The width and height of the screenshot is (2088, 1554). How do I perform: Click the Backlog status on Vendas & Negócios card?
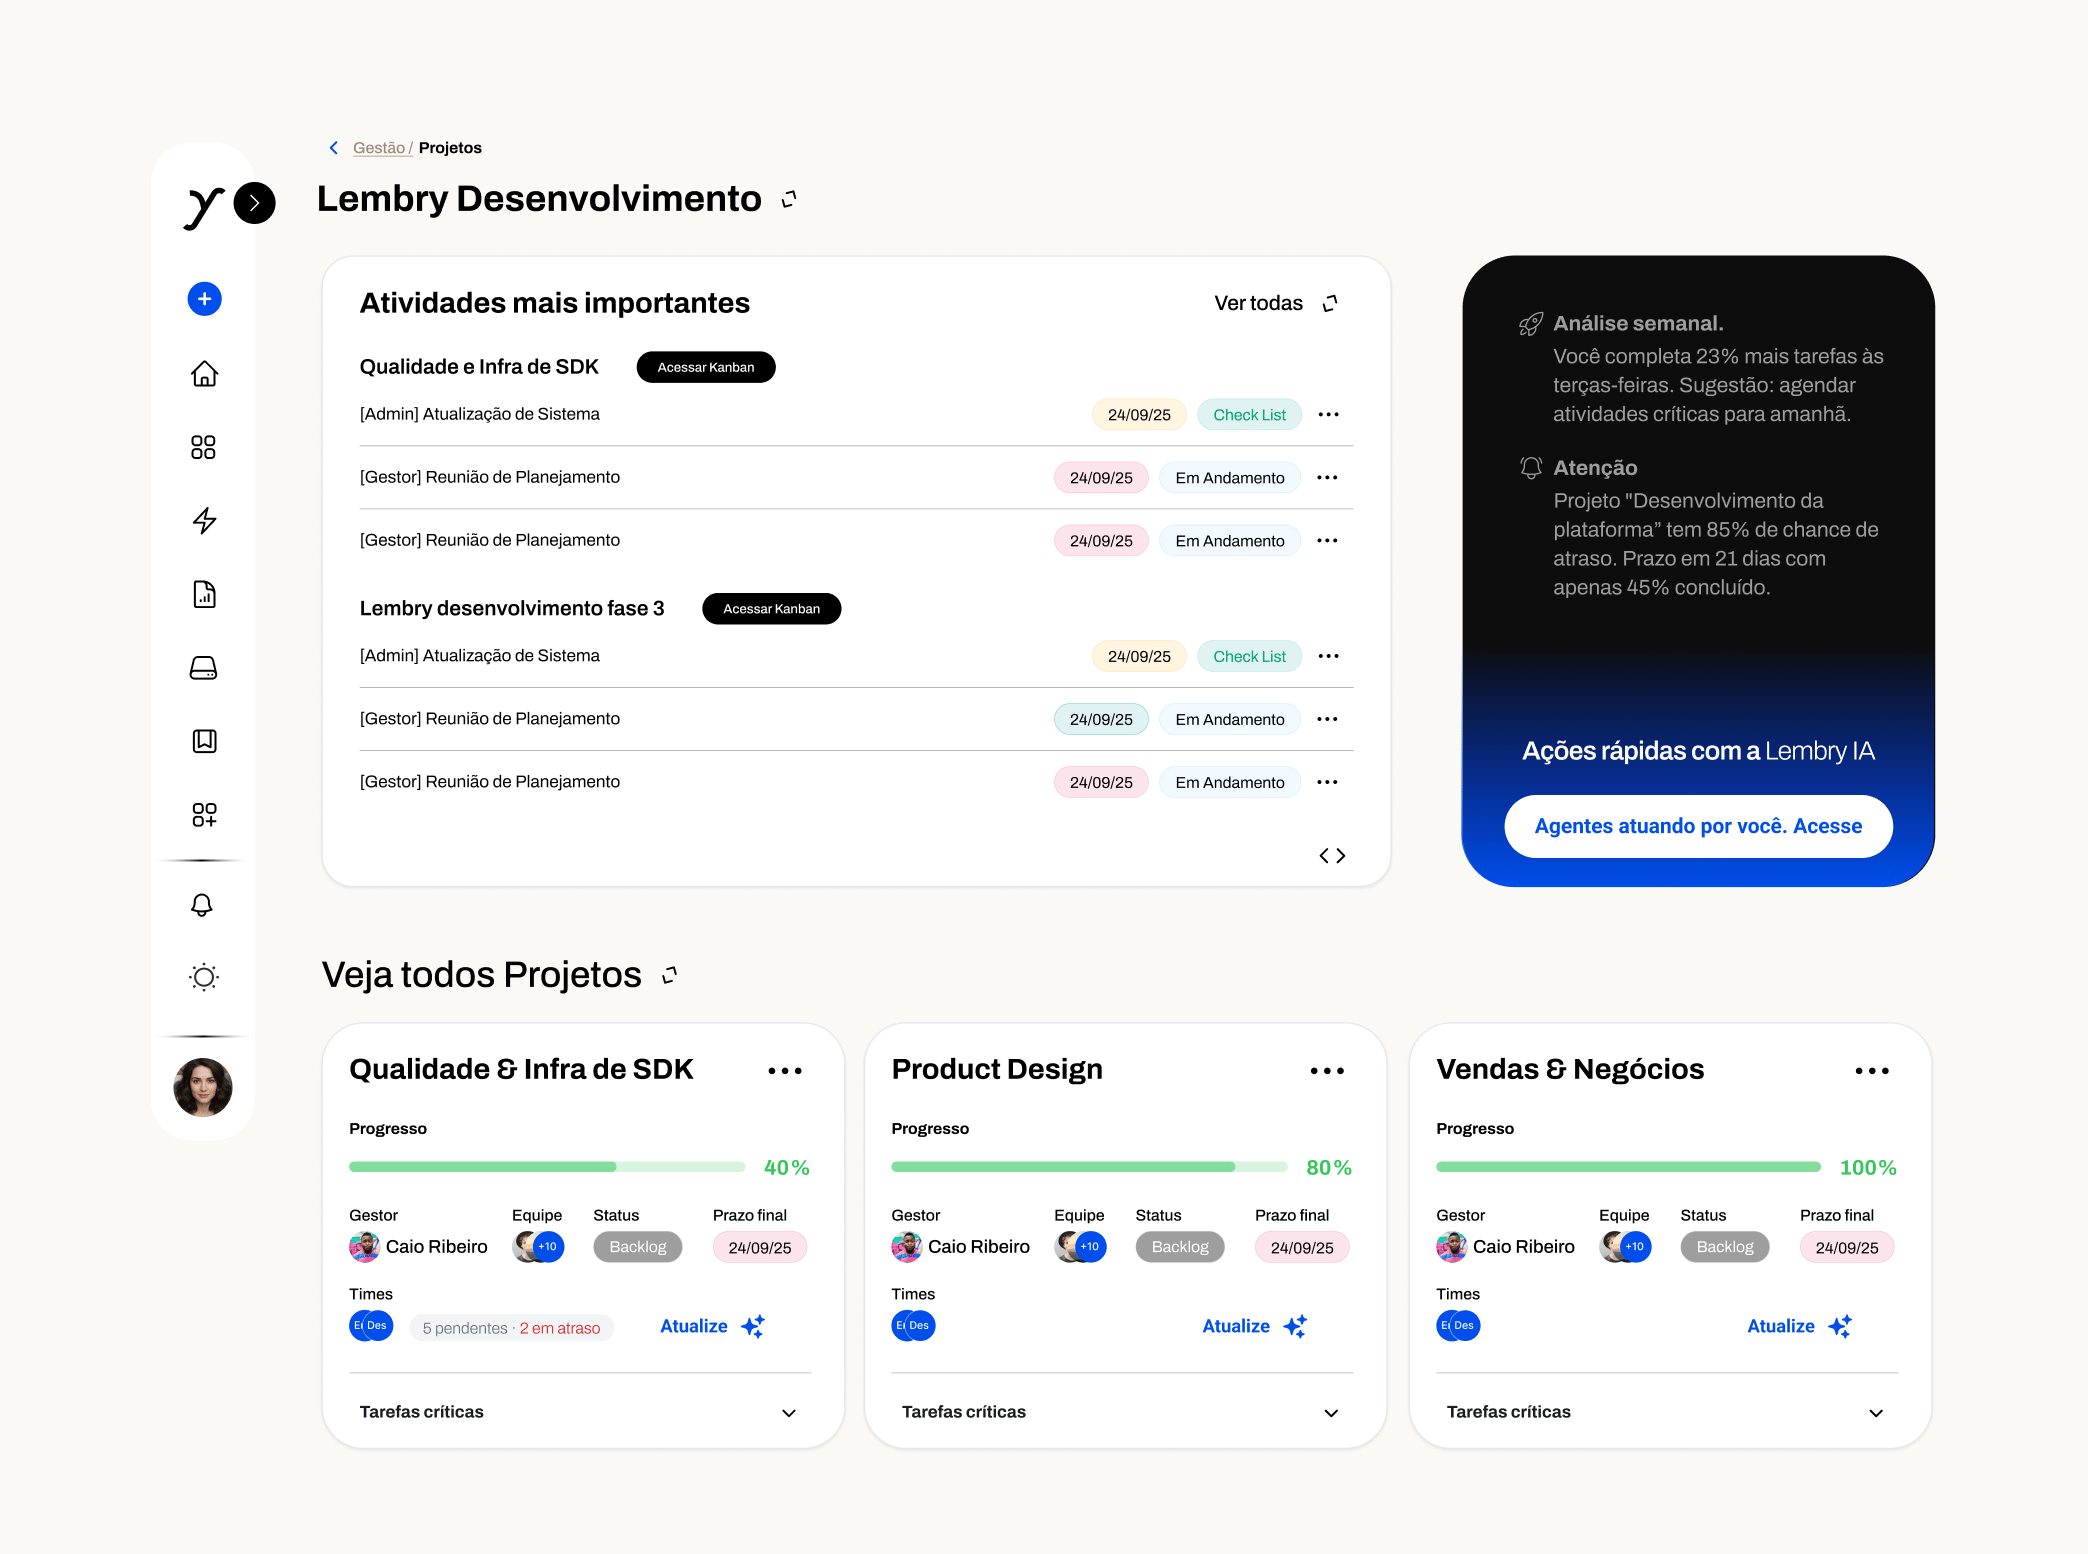tap(1725, 1247)
